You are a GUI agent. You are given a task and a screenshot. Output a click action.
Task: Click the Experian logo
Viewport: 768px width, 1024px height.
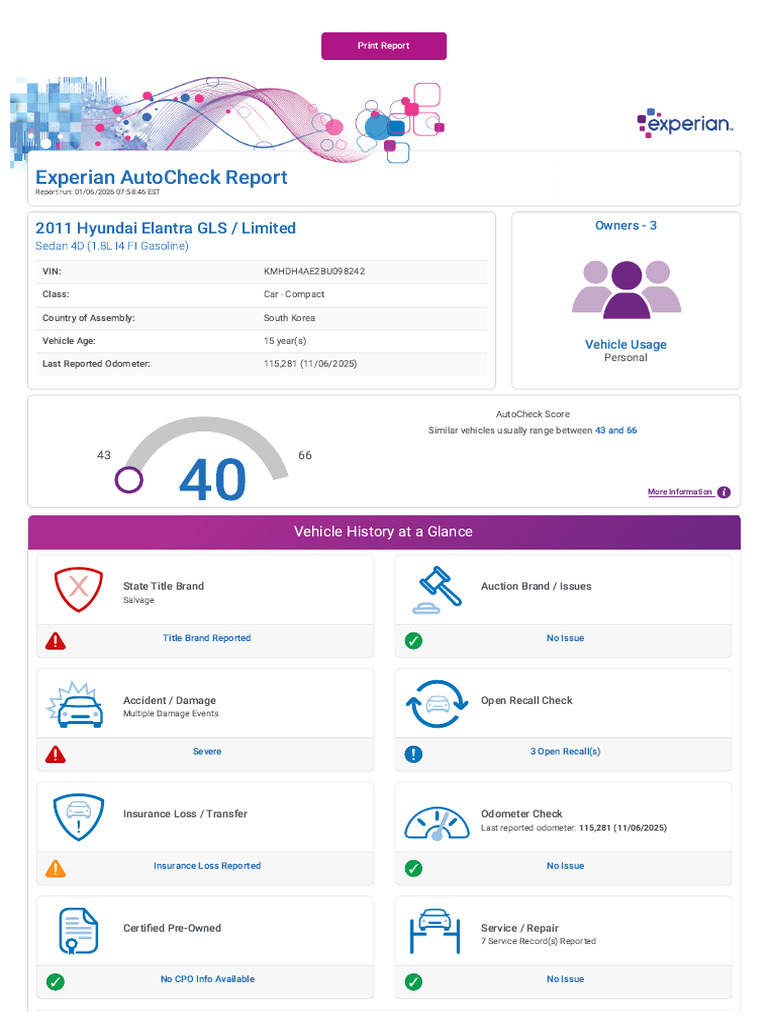[685, 123]
